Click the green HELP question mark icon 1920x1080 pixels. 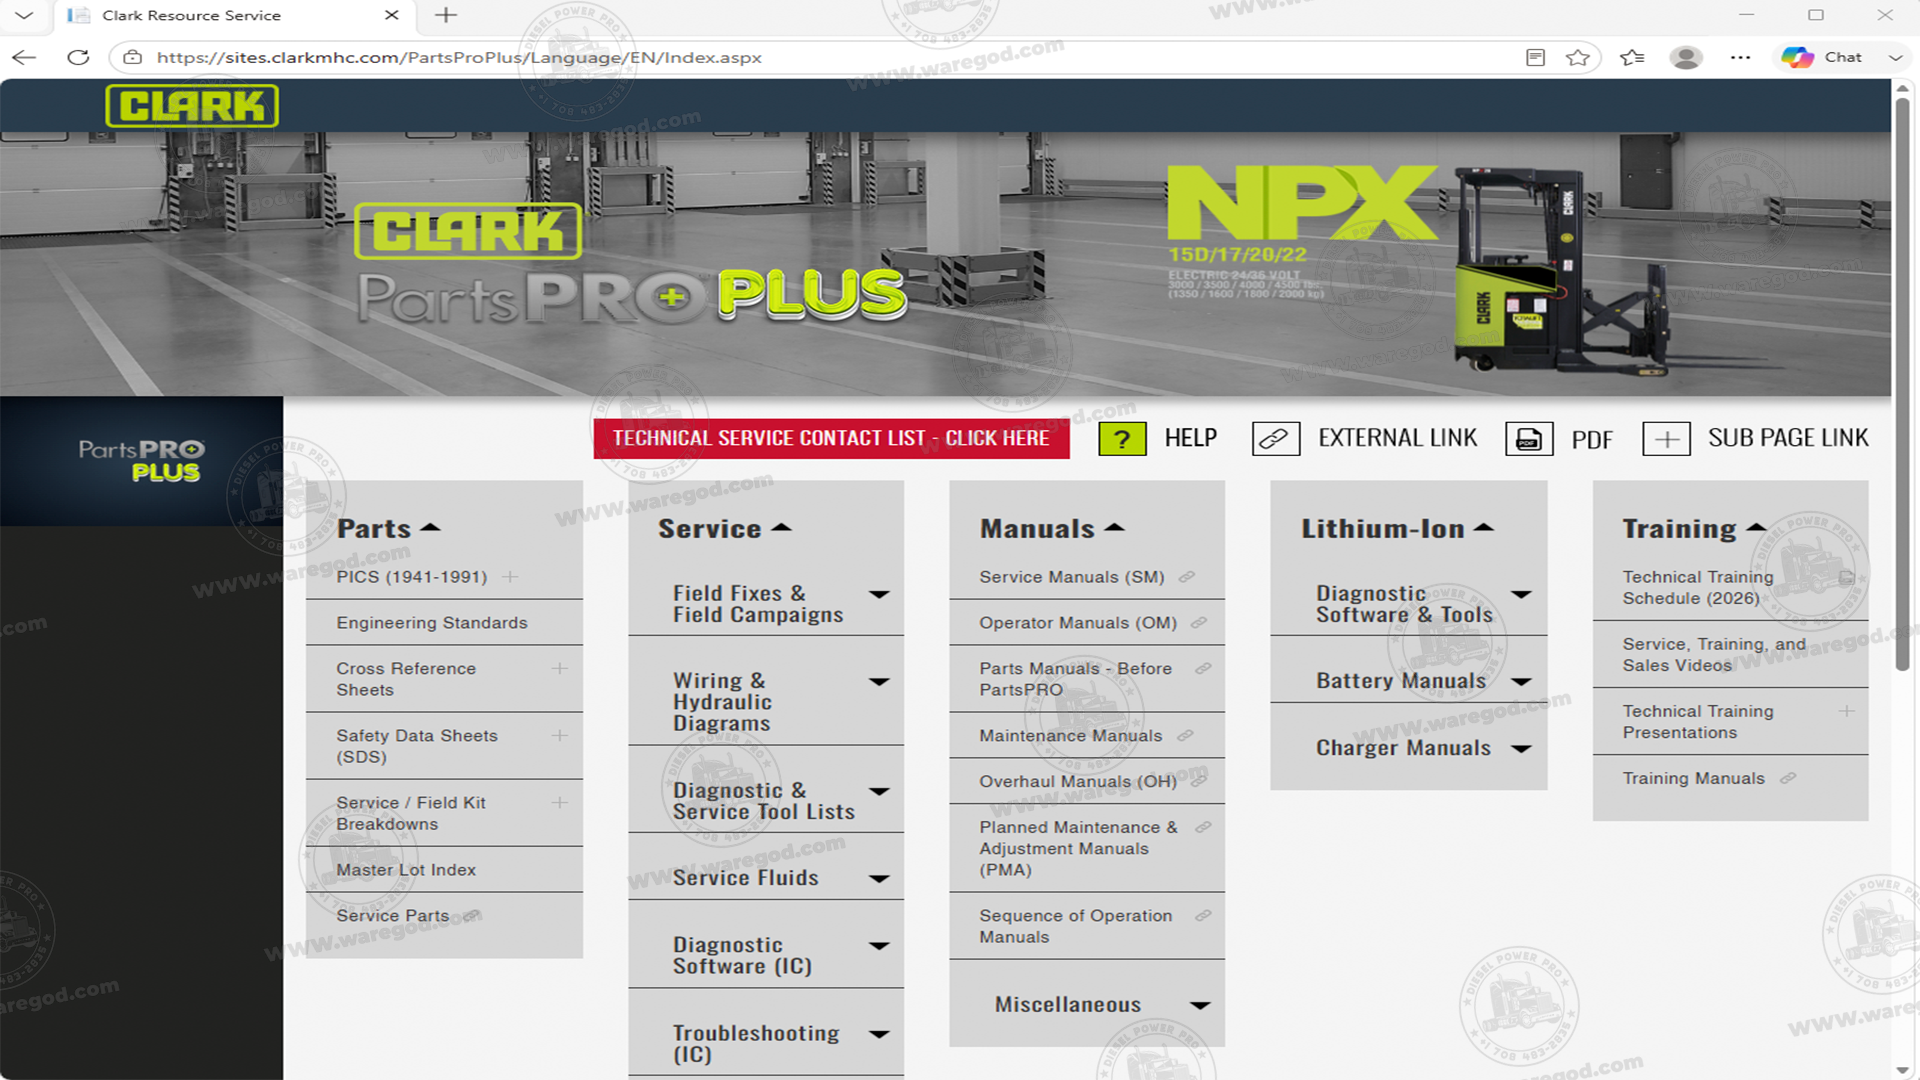[x=1122, y=439]
